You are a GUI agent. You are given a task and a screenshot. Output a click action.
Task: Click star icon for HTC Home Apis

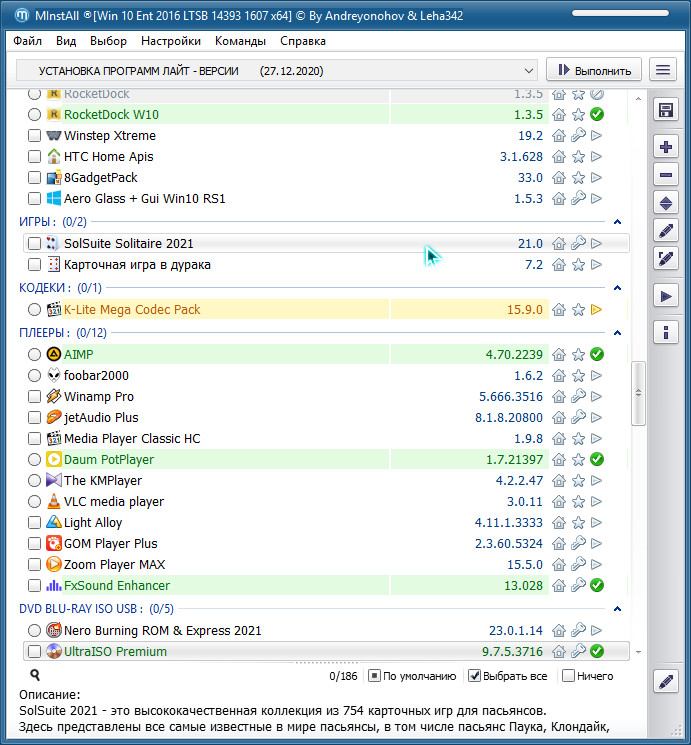(x=578, y=156)
